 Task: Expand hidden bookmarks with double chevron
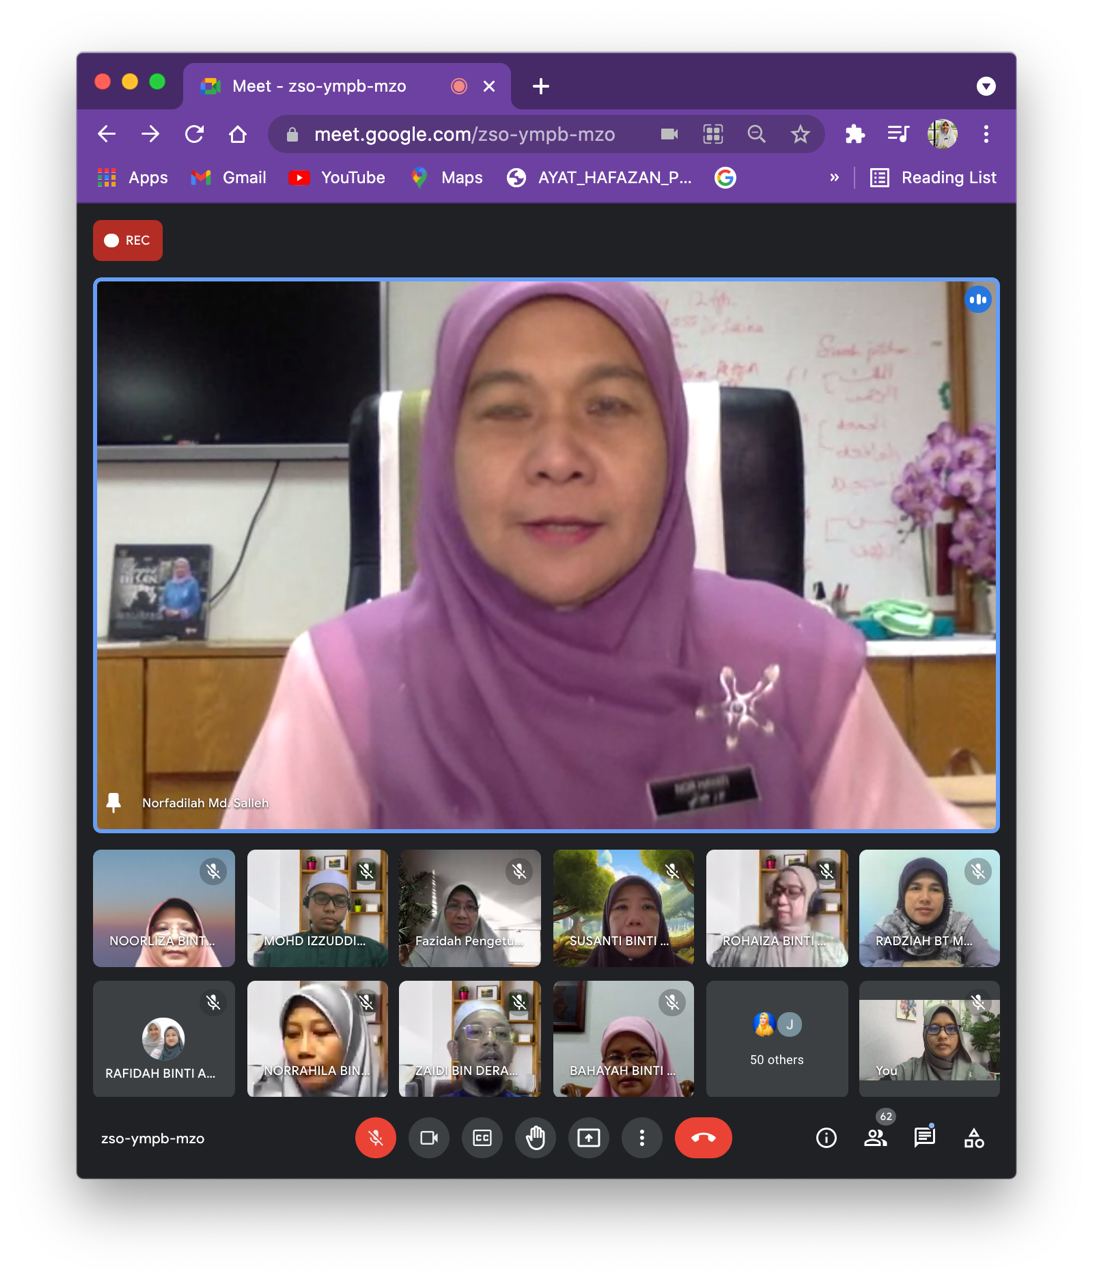[x=834, y=177]
